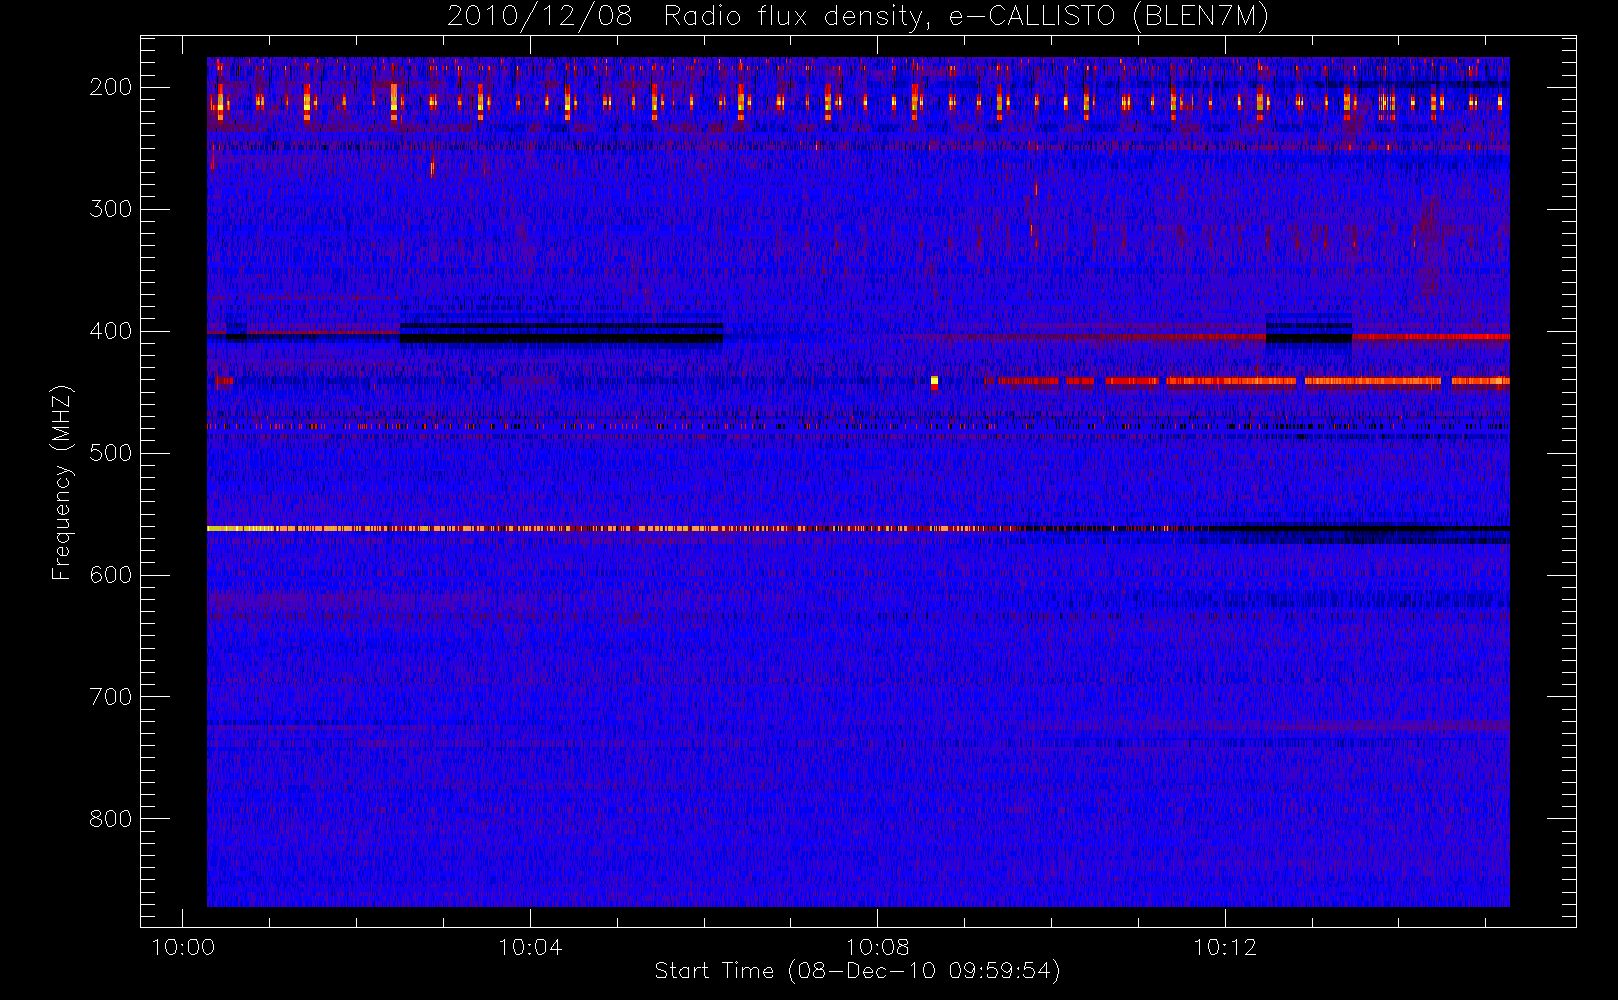Click the yellow-orange line near 560 MHz

(x=600, y=528)
